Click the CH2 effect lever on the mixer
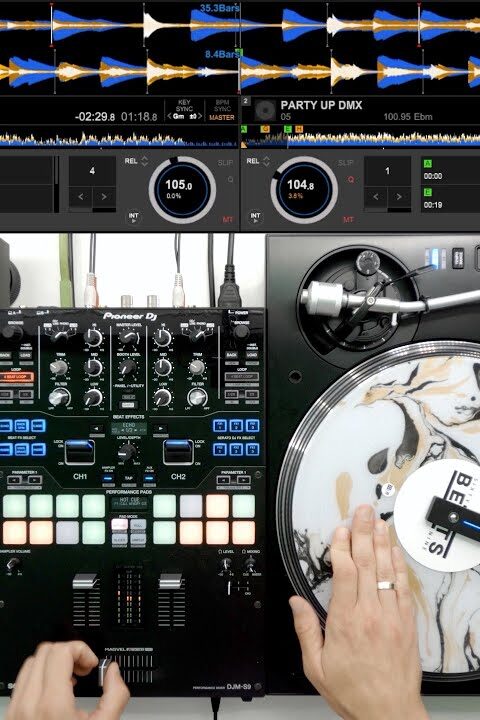Image resolution: width=480 pixels, height=720 pixels. click(x=178, y=452)
